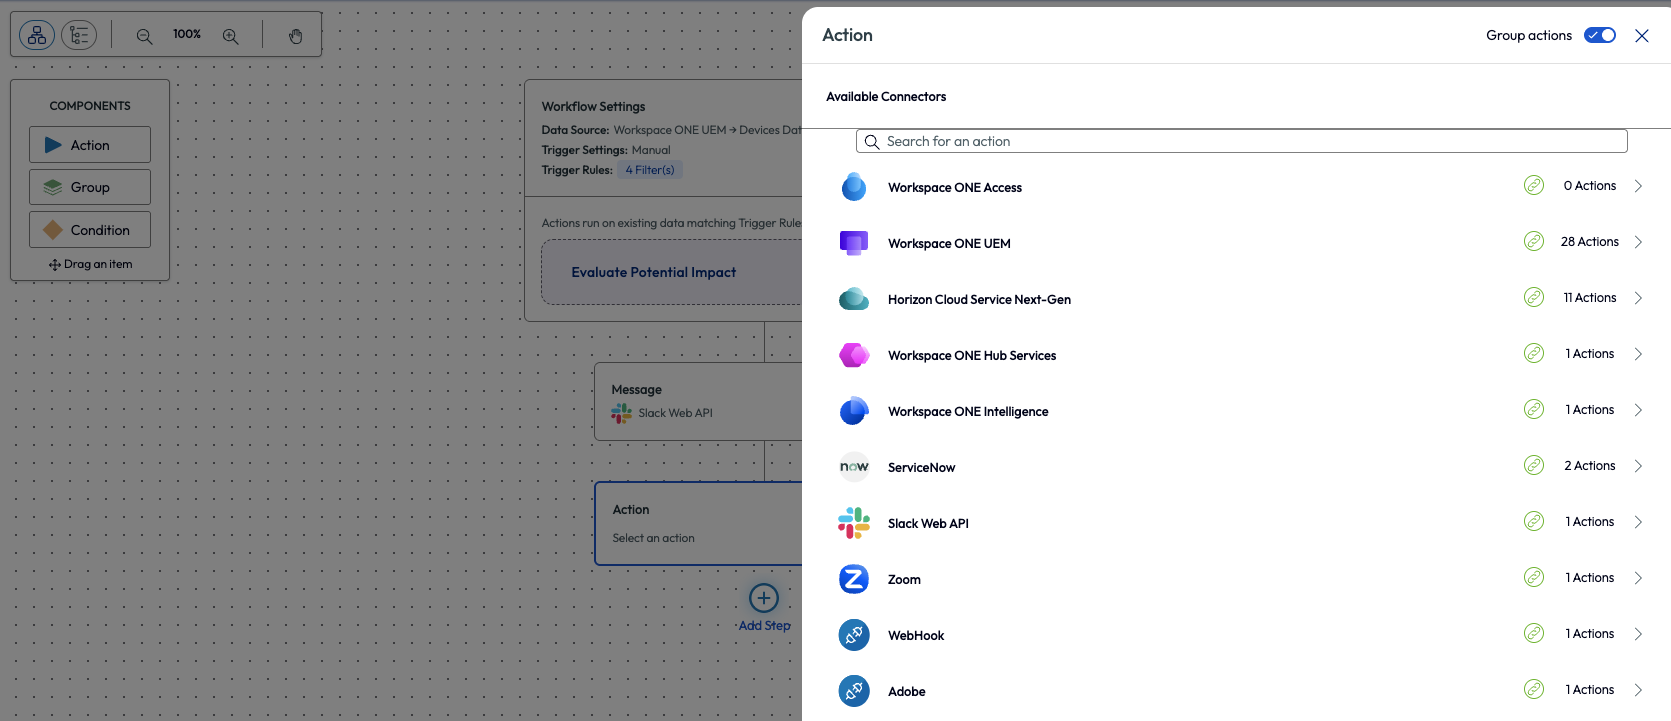This screenshot has height=721, width=1671.
Task: Toggle the Group actions switch
Action: (1600, 35)
